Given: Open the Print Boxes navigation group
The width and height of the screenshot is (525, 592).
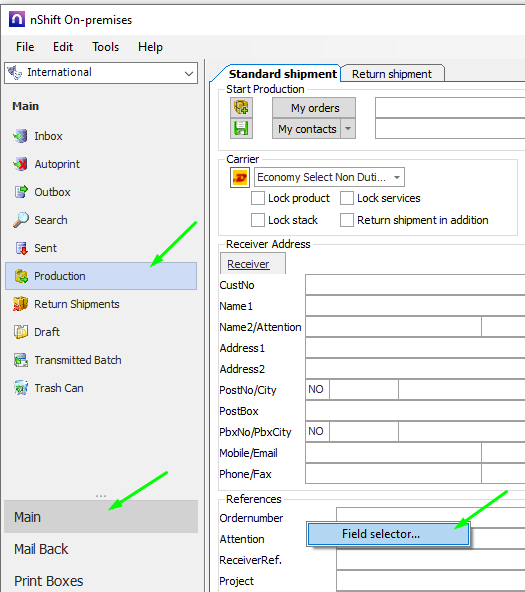Looking at the screenshot, I should tap(101, 581).
